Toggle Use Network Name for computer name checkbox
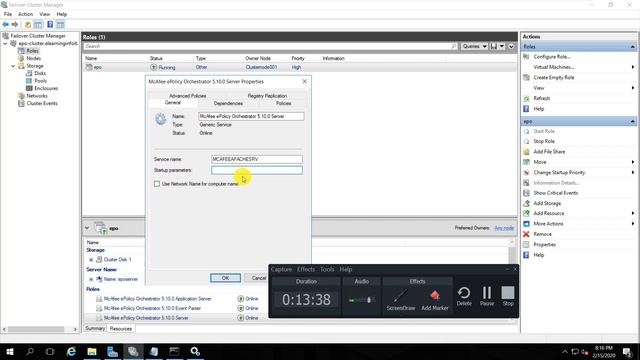The image size is (640, 360). [157, 184]
